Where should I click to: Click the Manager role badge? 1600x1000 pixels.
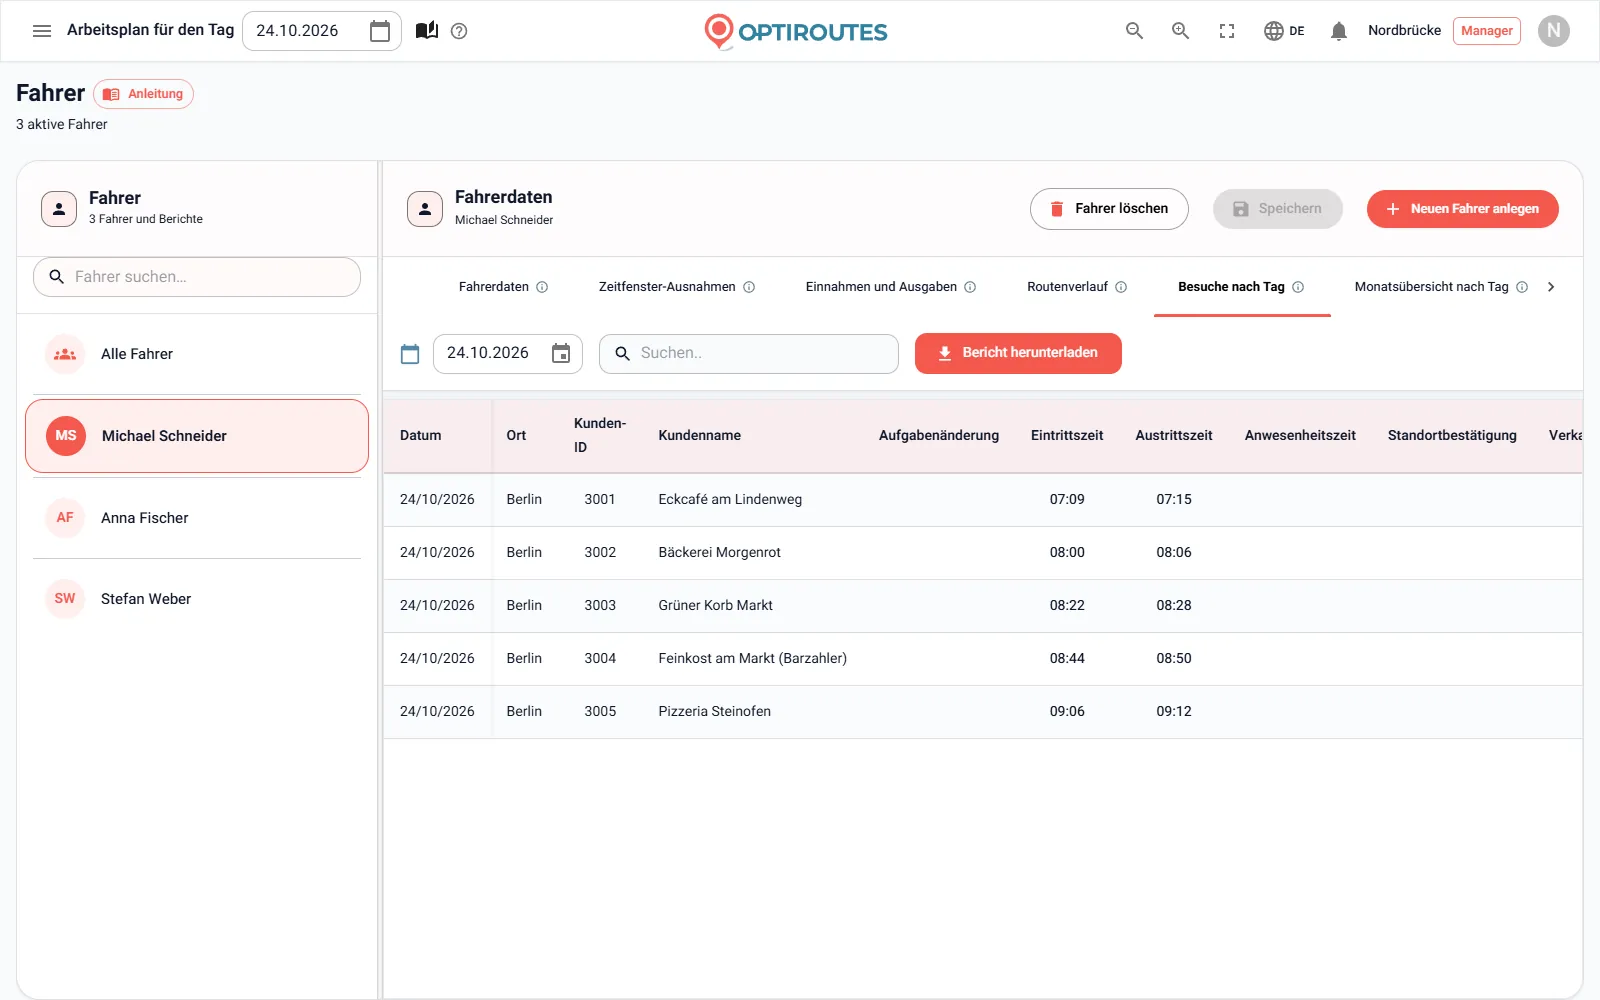1487,31
